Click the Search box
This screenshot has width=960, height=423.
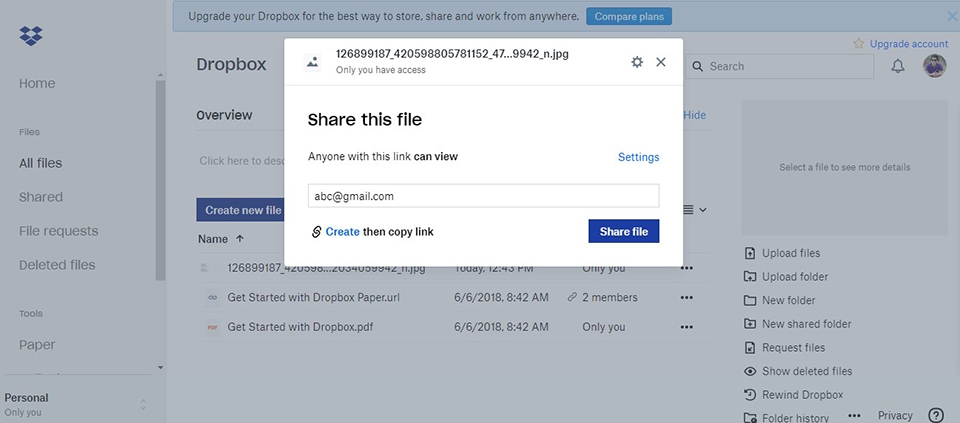[780, 66]
